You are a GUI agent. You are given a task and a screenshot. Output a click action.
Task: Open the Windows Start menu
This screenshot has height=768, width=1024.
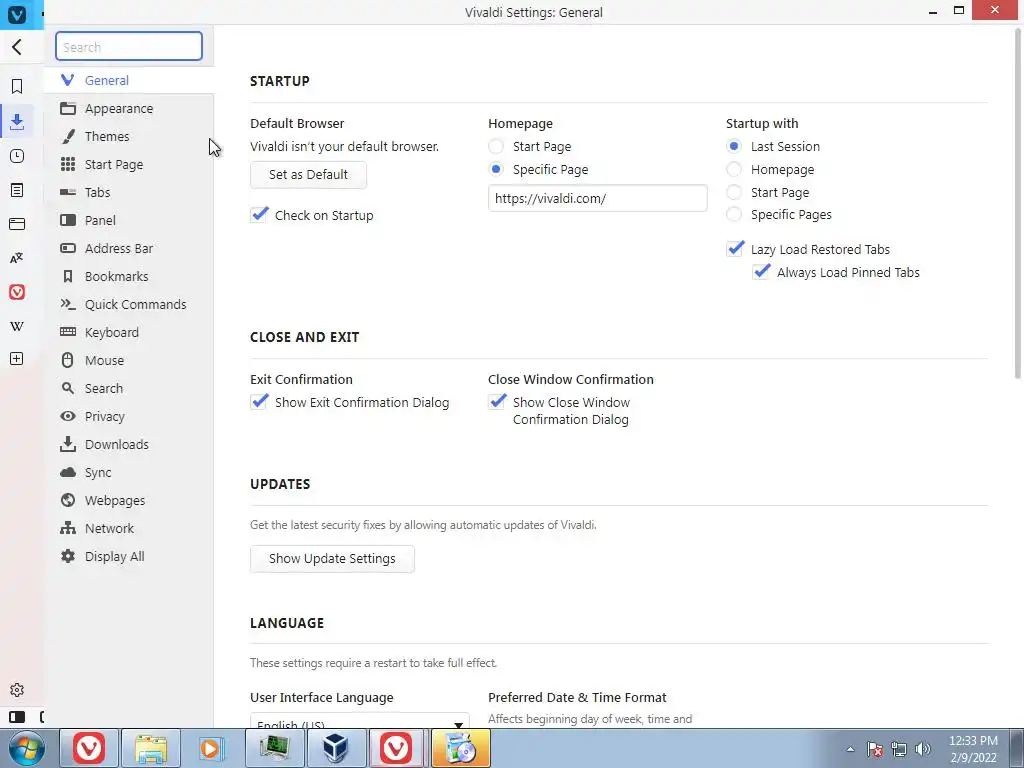pos(27,748)
